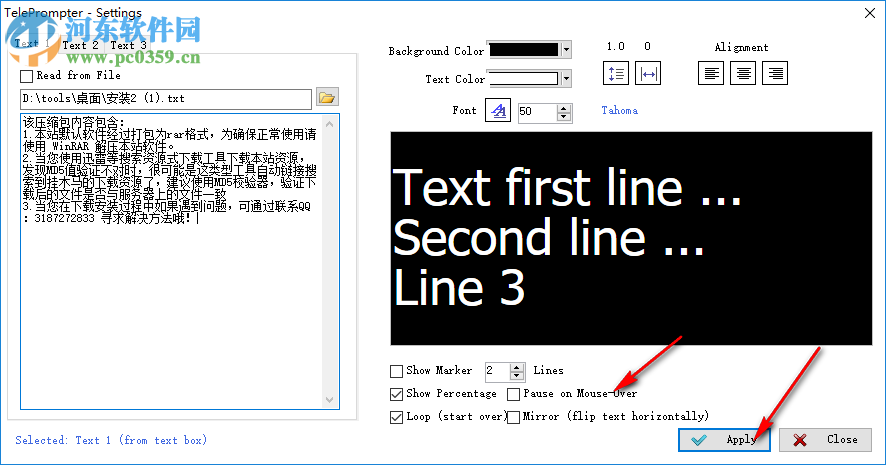The height and width of the screenshot is (465, 886).
Task: Click the Apply button
Action: (724, 440)
